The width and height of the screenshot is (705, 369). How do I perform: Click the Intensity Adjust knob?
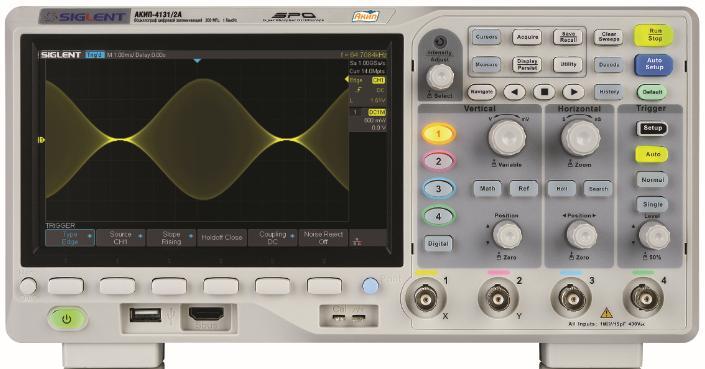440,77
